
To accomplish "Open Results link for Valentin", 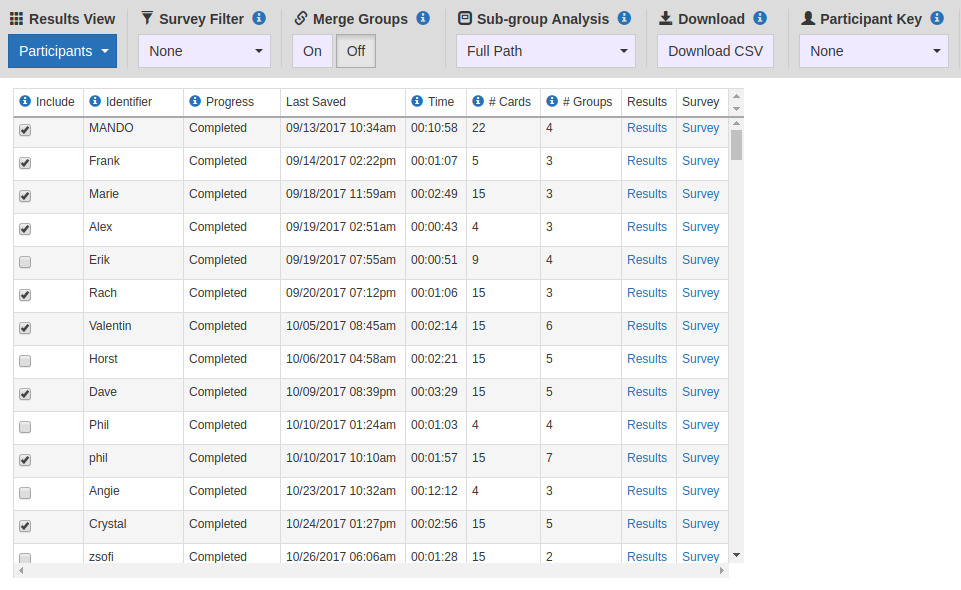I will click(x=647, y=326).
